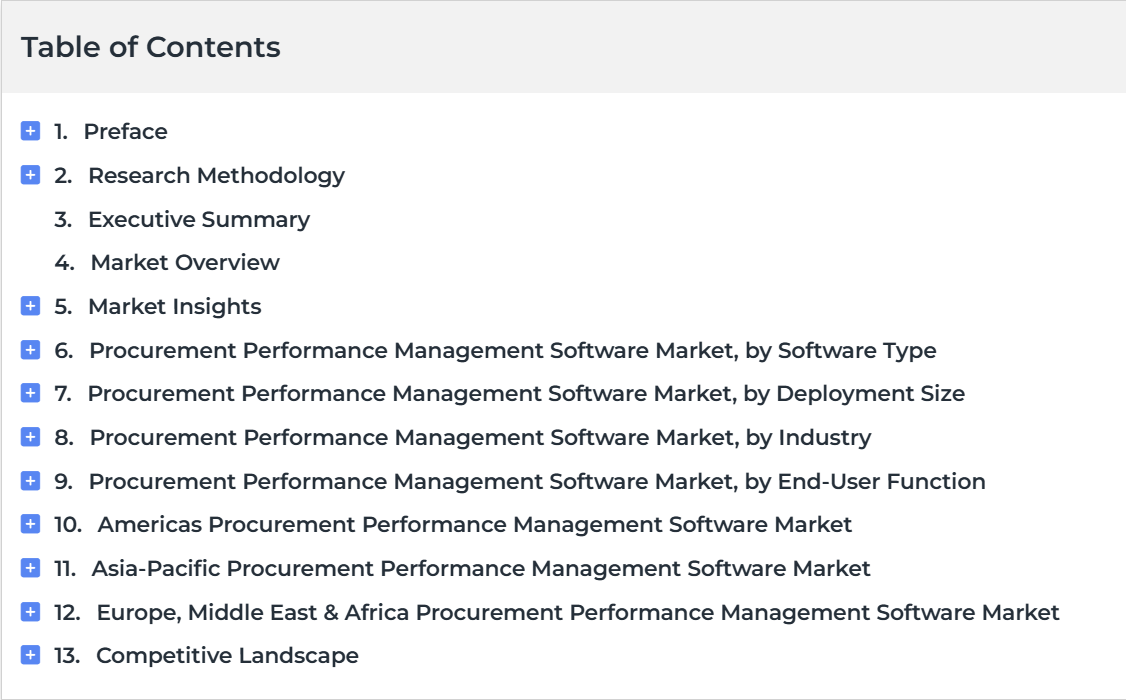The height and width of the screenshot is (700, 1126).
Task: Click plus icon for Europe, Middle East & Africa
Action: [30, 612]
